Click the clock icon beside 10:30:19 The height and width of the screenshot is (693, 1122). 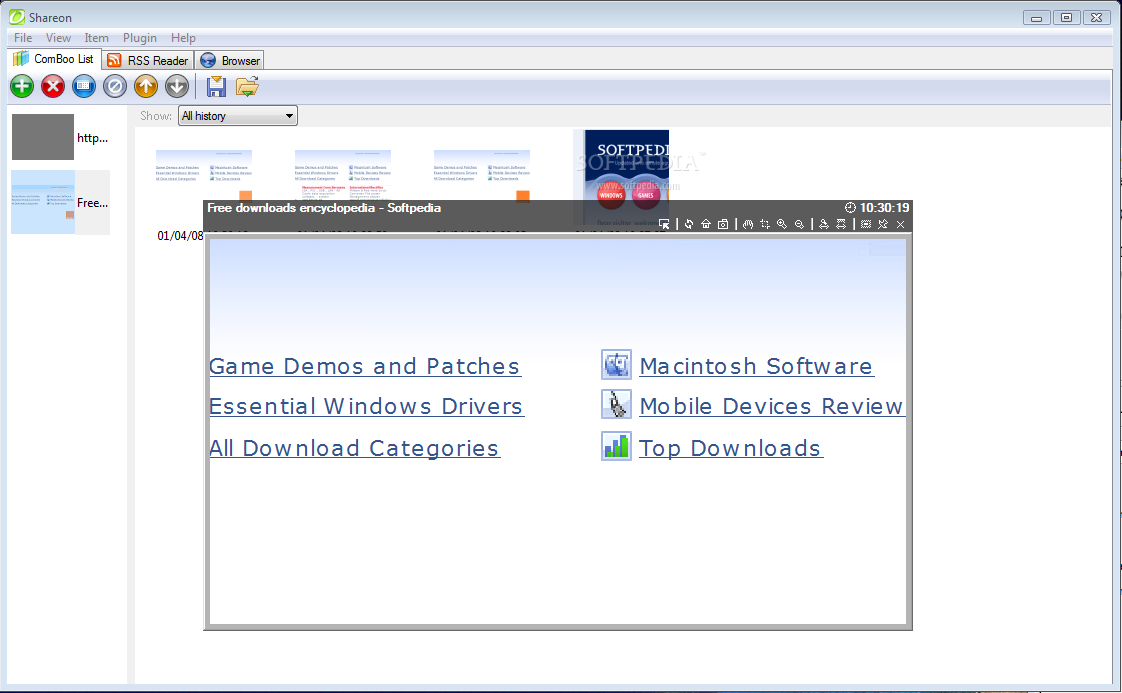(850, 208)
